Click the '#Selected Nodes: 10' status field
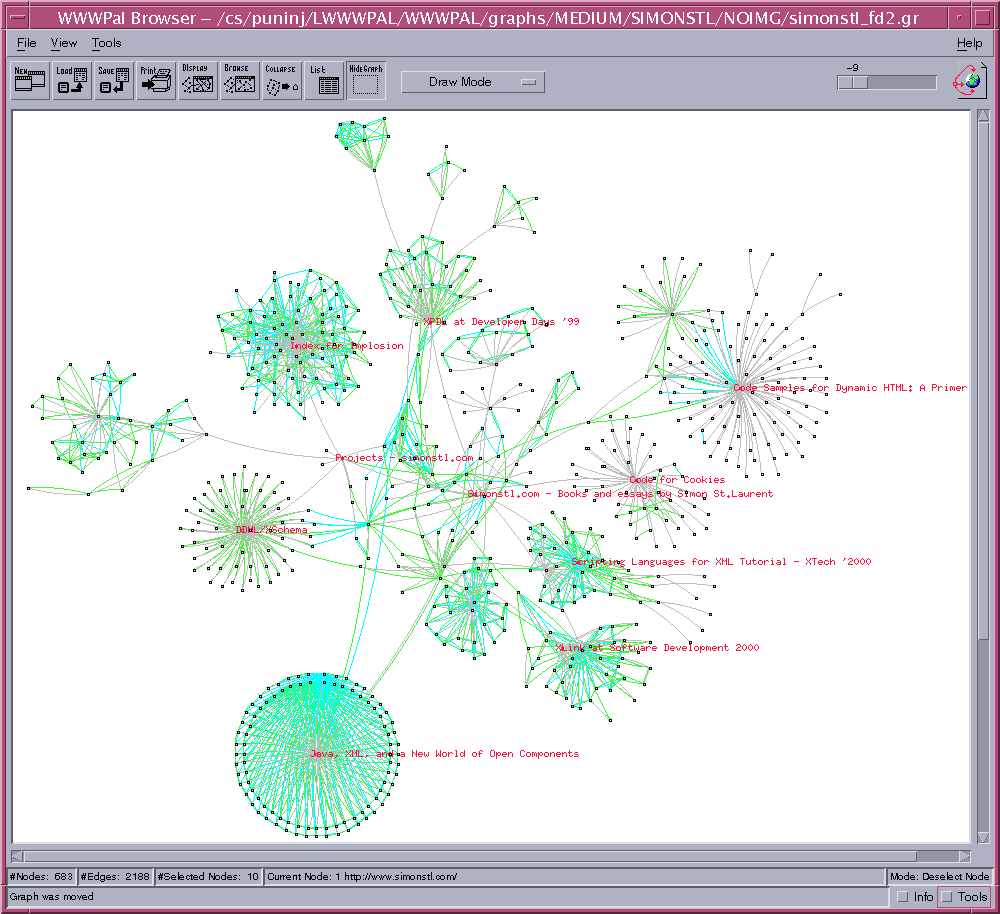This screenshot has width=1000, height=914. (208, 876)
